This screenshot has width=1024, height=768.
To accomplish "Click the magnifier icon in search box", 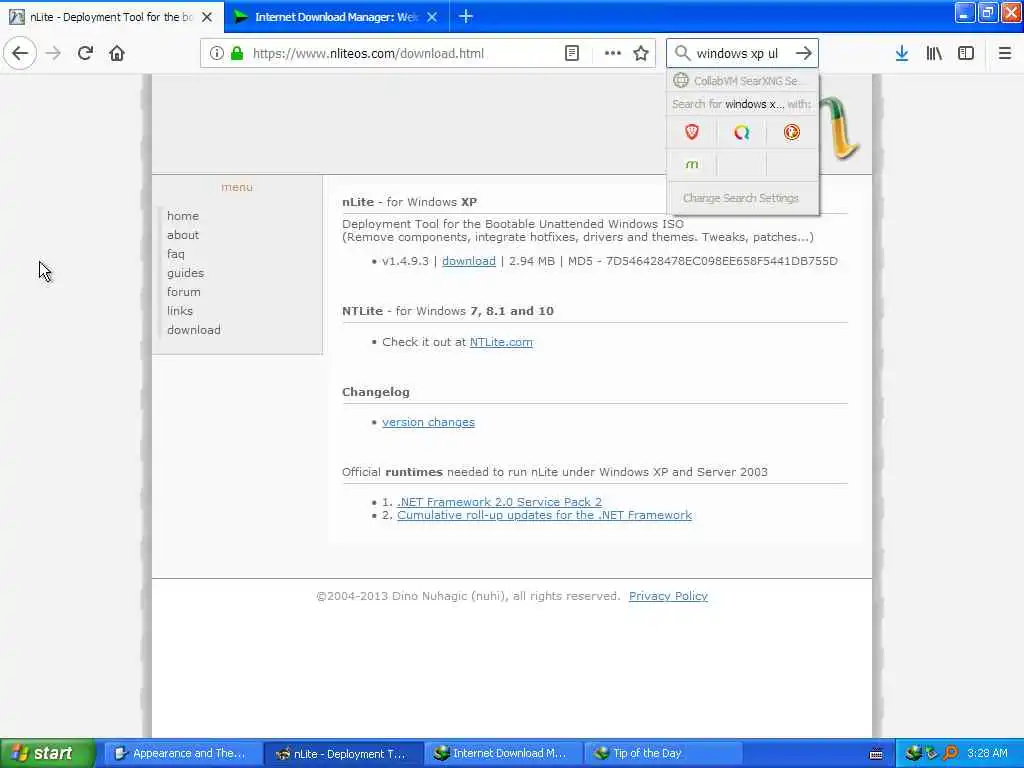I will (x=682, y=53).
